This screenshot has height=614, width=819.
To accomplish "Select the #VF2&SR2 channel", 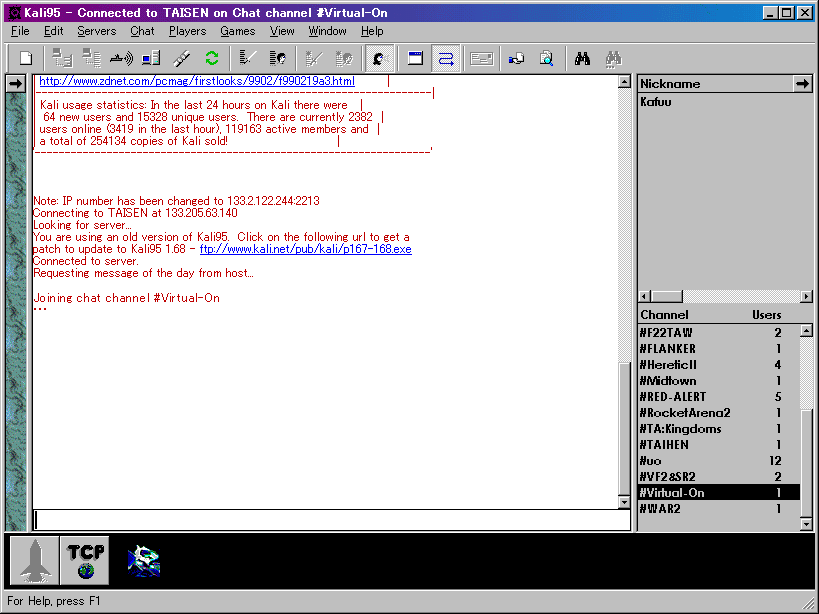I will click(719, 477).
